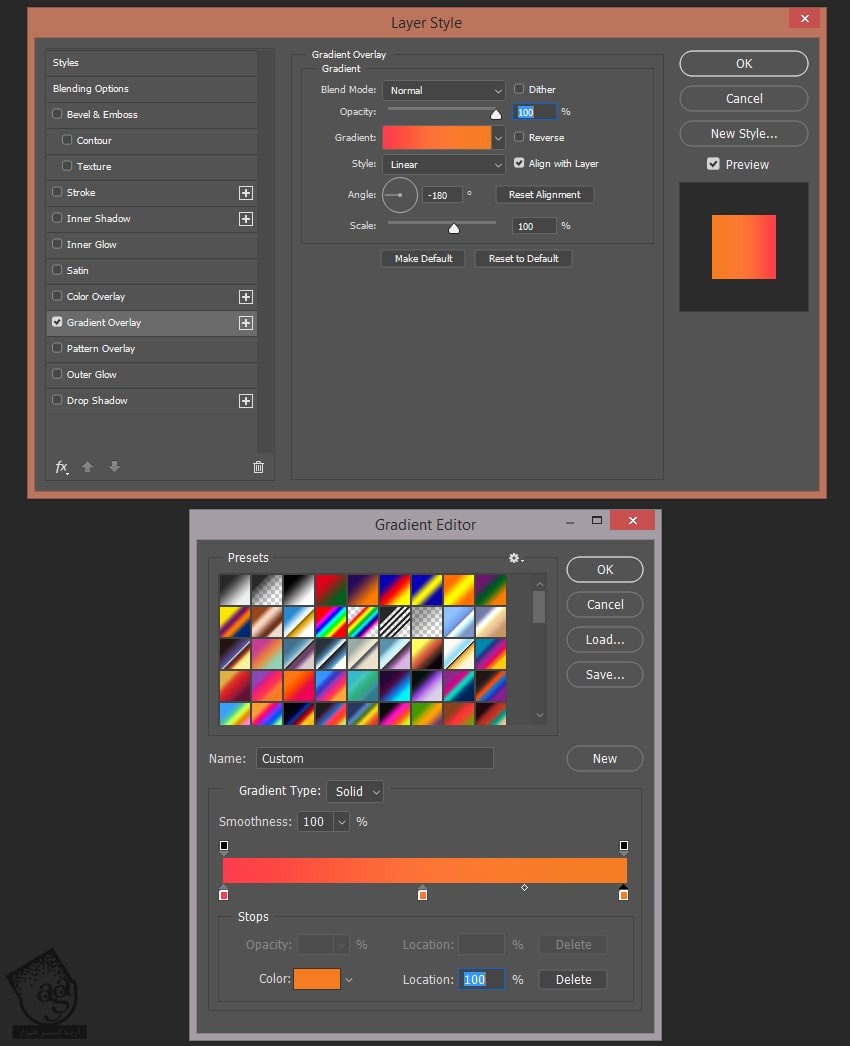Enable the Dither checkbox

519,89
